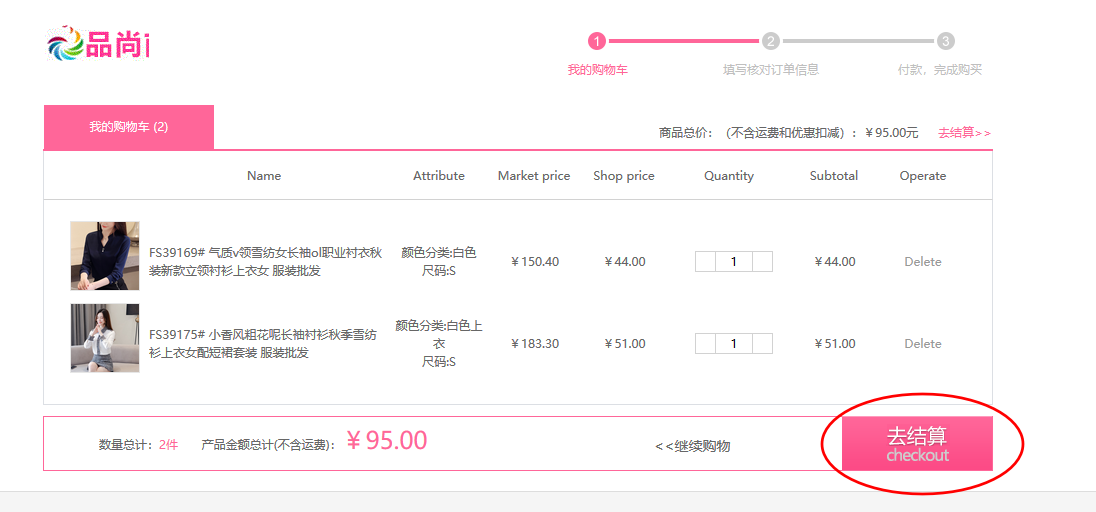Click the 品尚 site logo
Viewport: 1096px width, 512px height.
tap(98, 44)
